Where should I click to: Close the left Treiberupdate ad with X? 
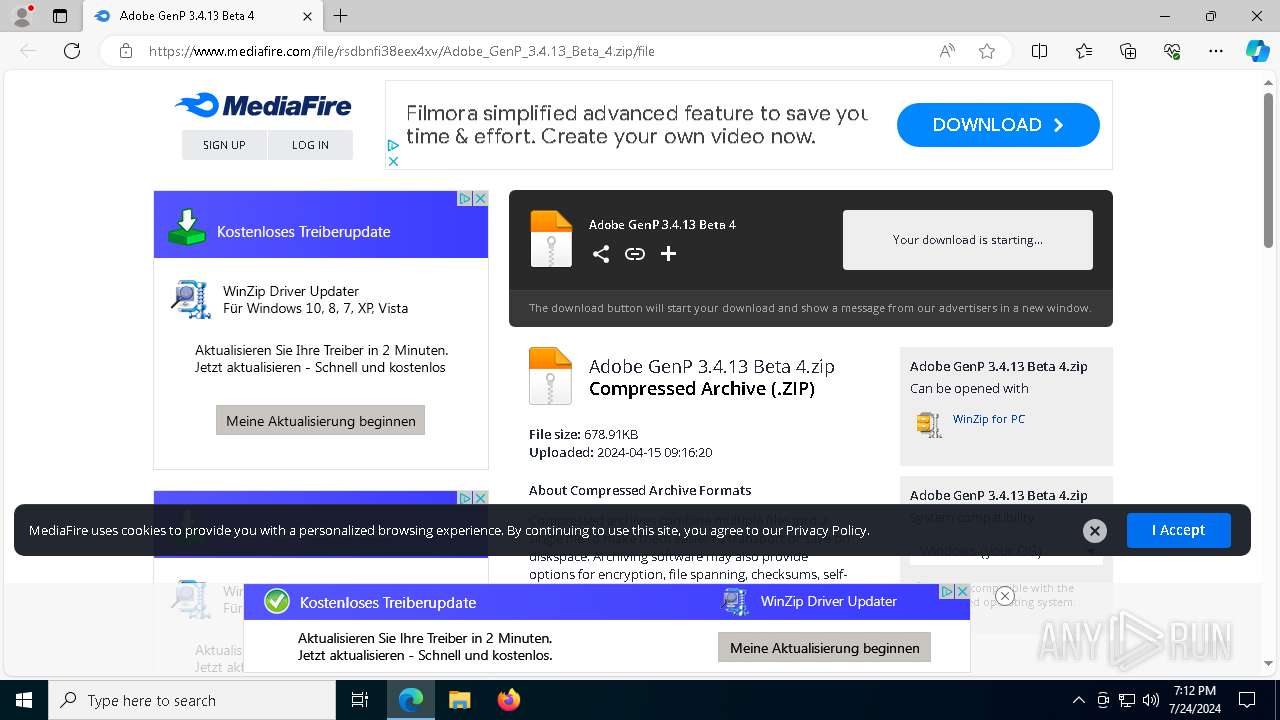pos(481,198)
